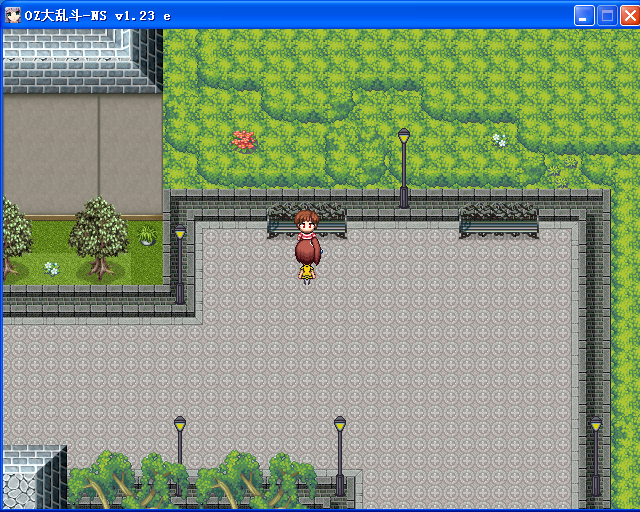The height and width of the screenshot is (512, 640).
Task: Click the boy in red-striped shirt
Action: (x=307, y=225)
